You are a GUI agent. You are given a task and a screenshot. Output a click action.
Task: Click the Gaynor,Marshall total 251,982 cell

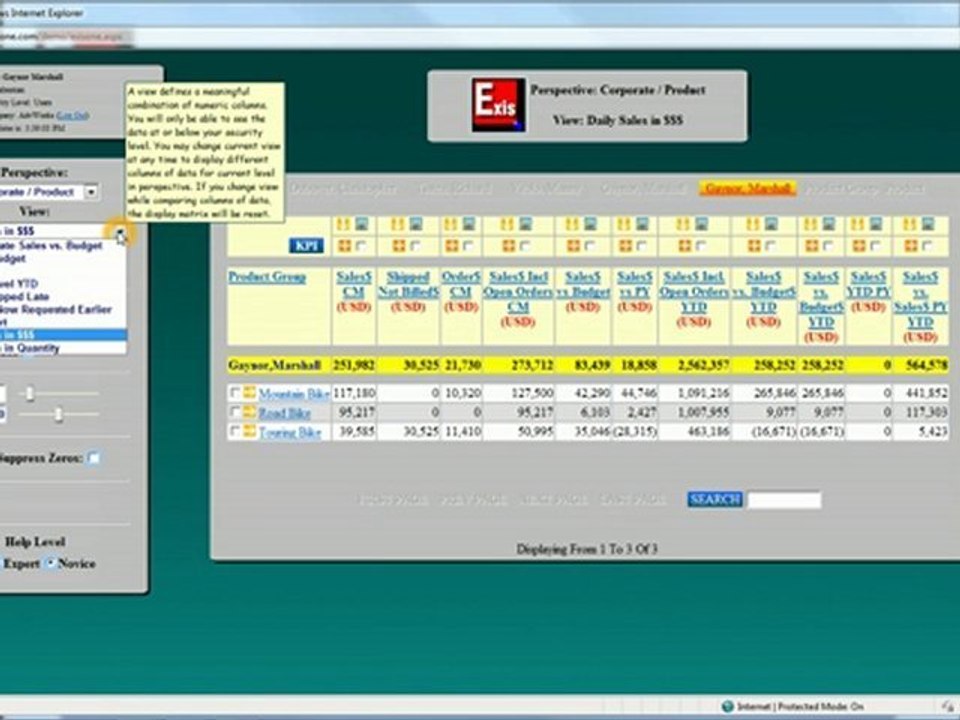coord(354,366)
